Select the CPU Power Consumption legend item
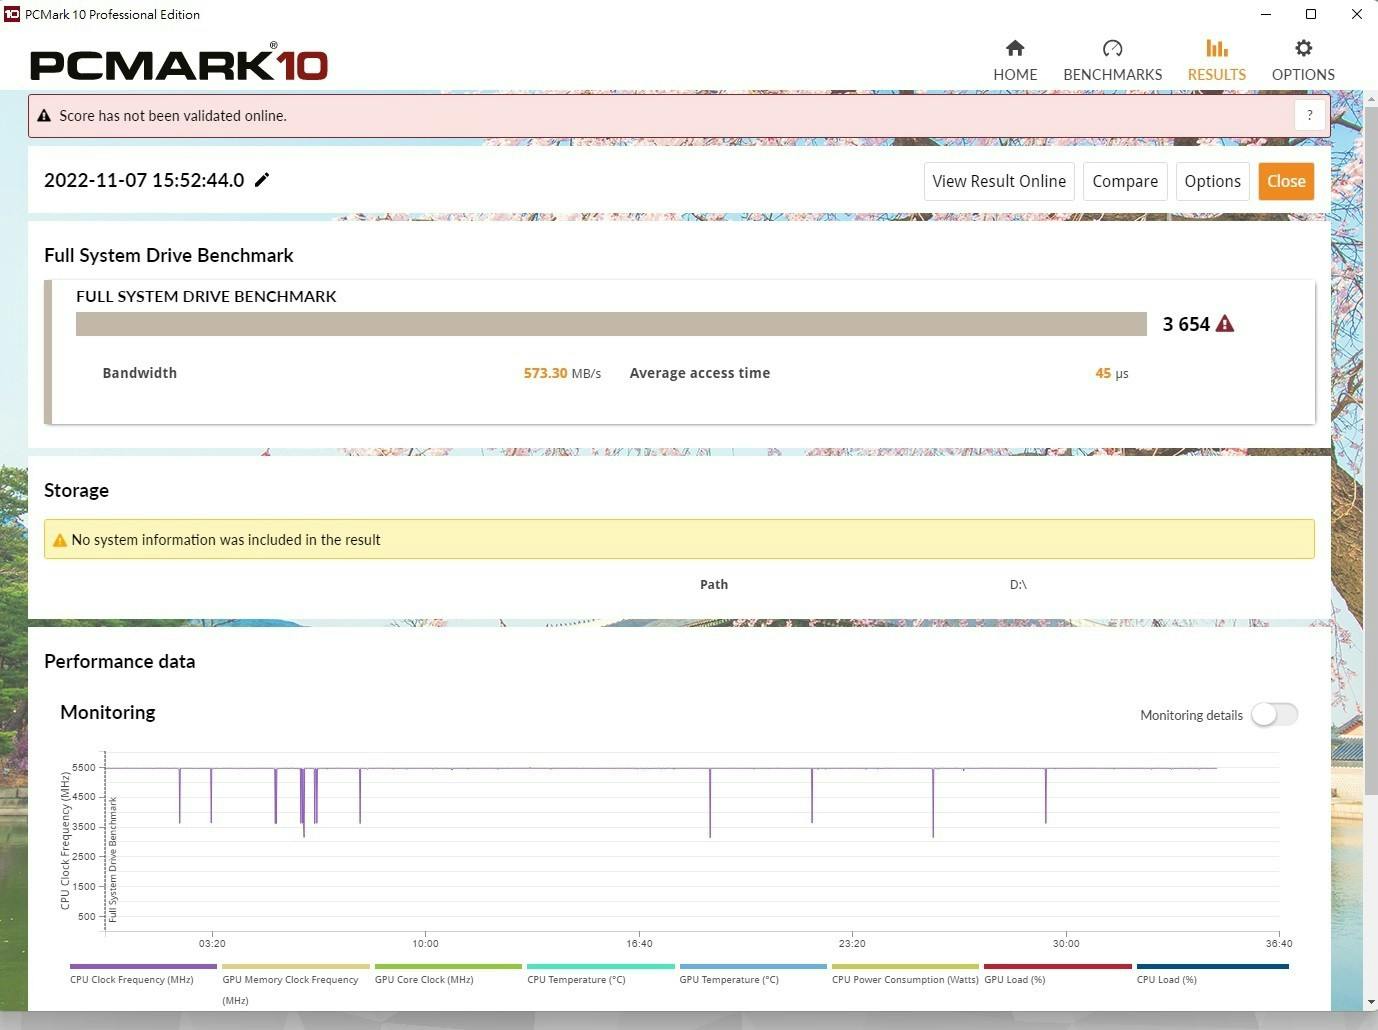The width and height of the screenshot is (1378, 1030). [905, 974]
